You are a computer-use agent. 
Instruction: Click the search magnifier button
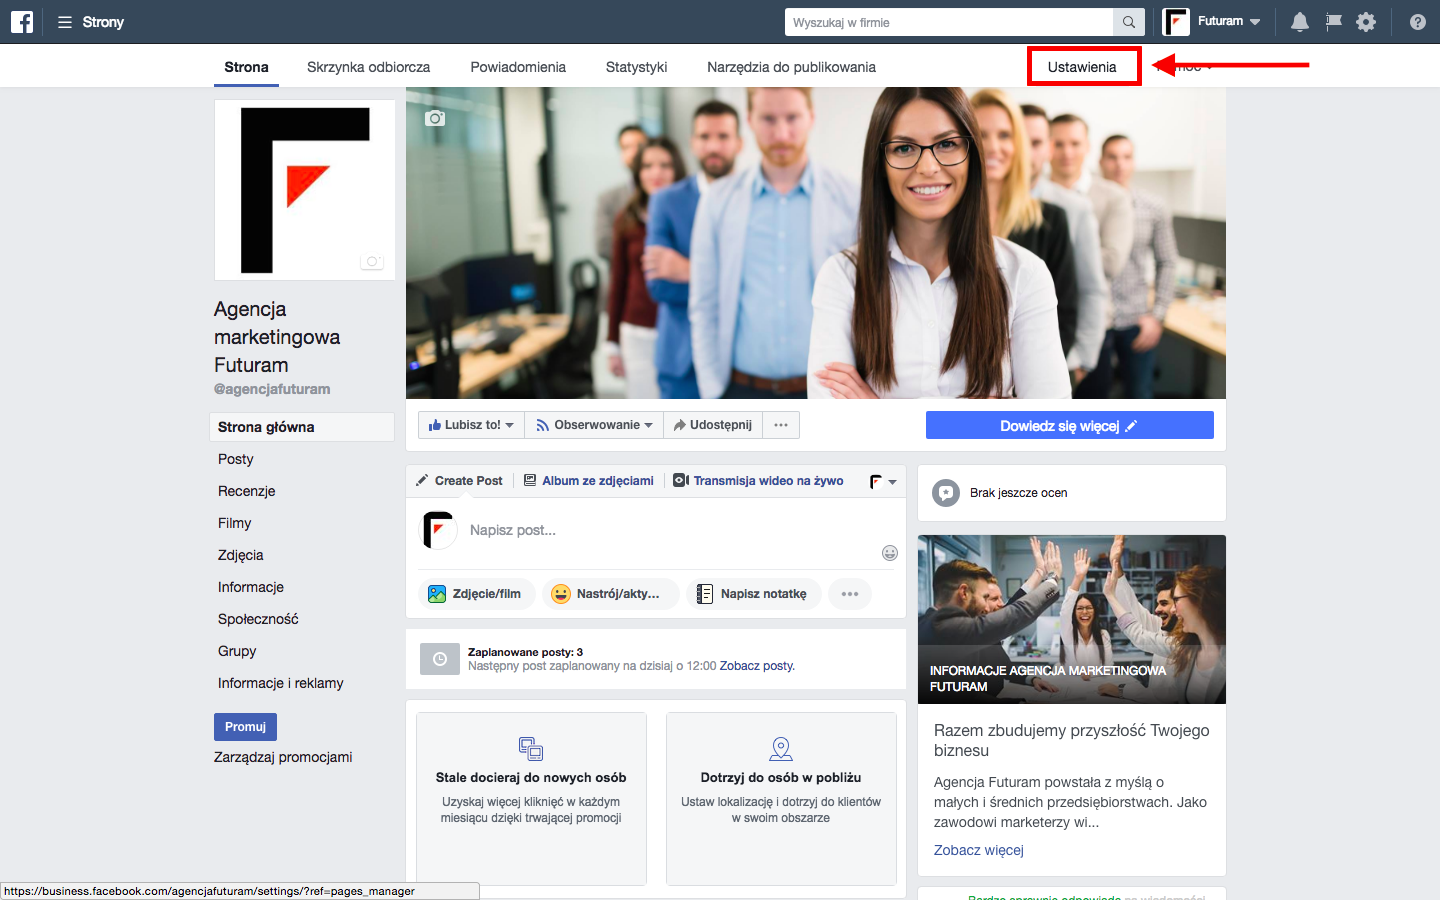point(1128,22)
